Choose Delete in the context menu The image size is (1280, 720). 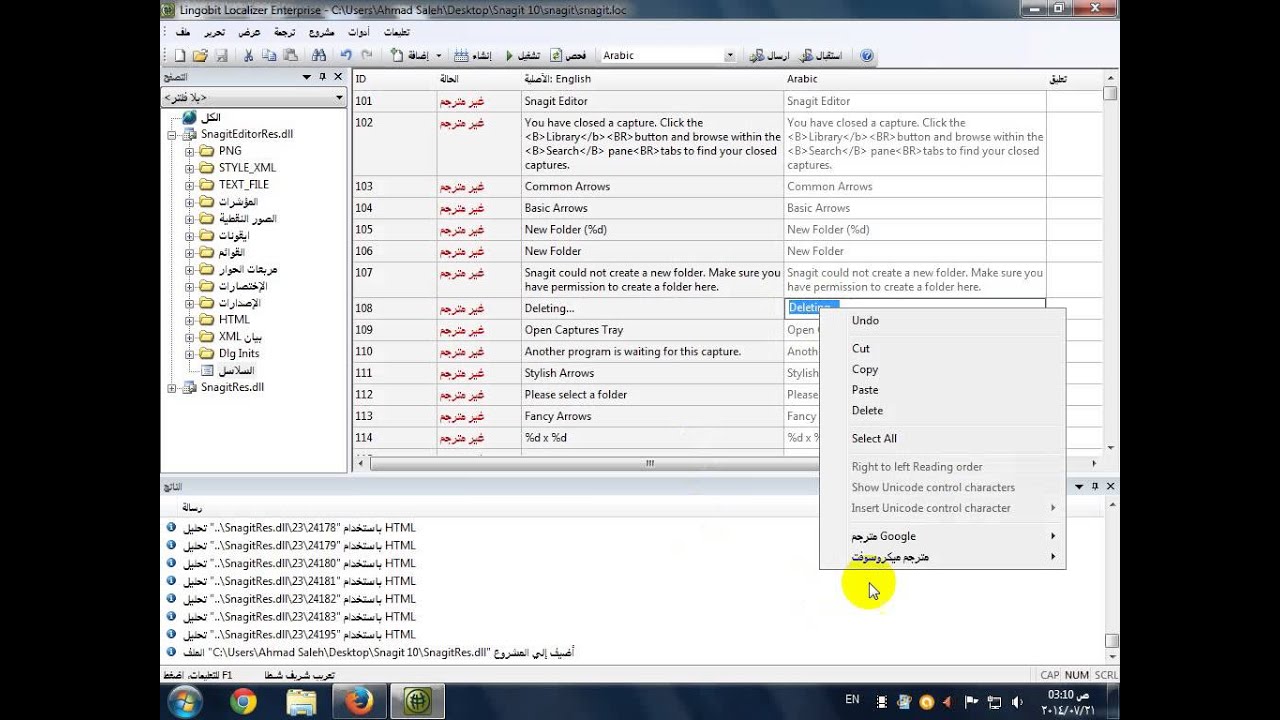coord(942,411)
